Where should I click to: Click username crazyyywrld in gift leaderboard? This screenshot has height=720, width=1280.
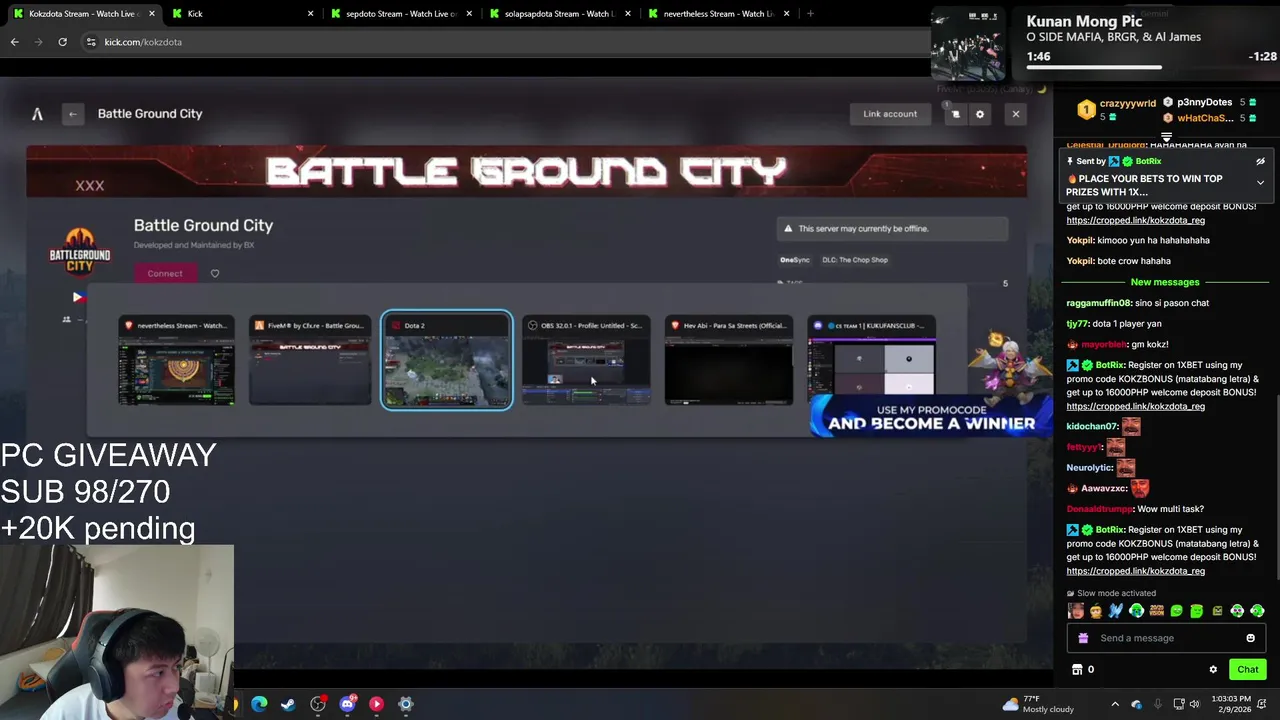click(x=1128, y=103)
